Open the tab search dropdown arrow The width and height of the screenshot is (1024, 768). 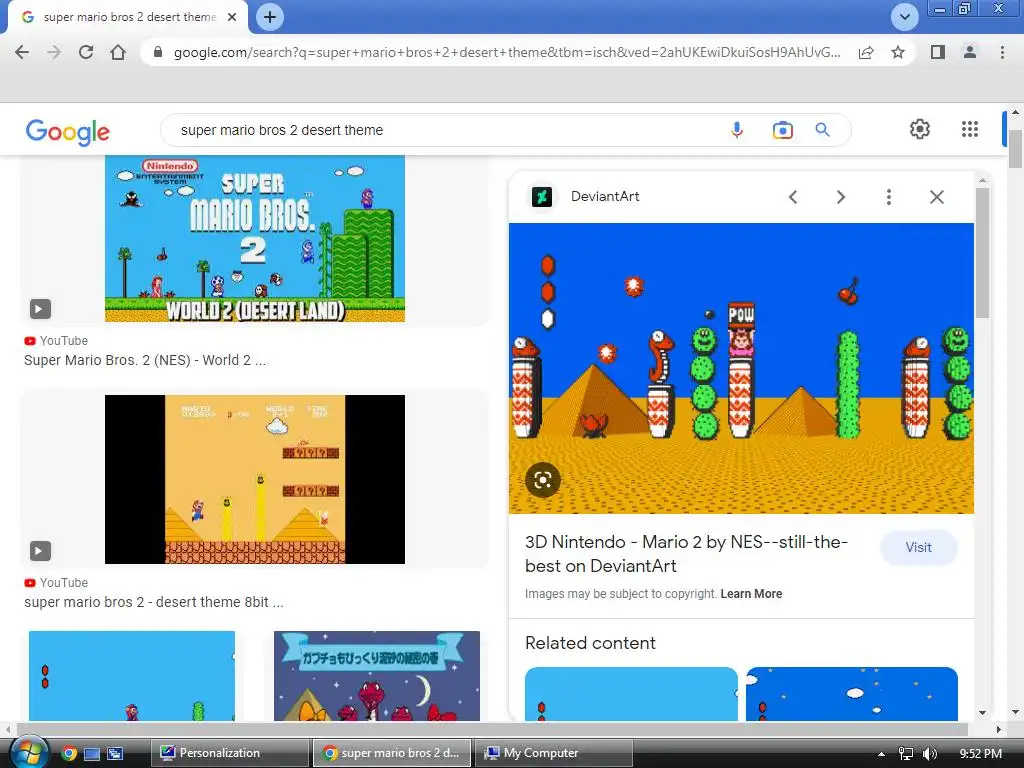(x=904, y=17)
